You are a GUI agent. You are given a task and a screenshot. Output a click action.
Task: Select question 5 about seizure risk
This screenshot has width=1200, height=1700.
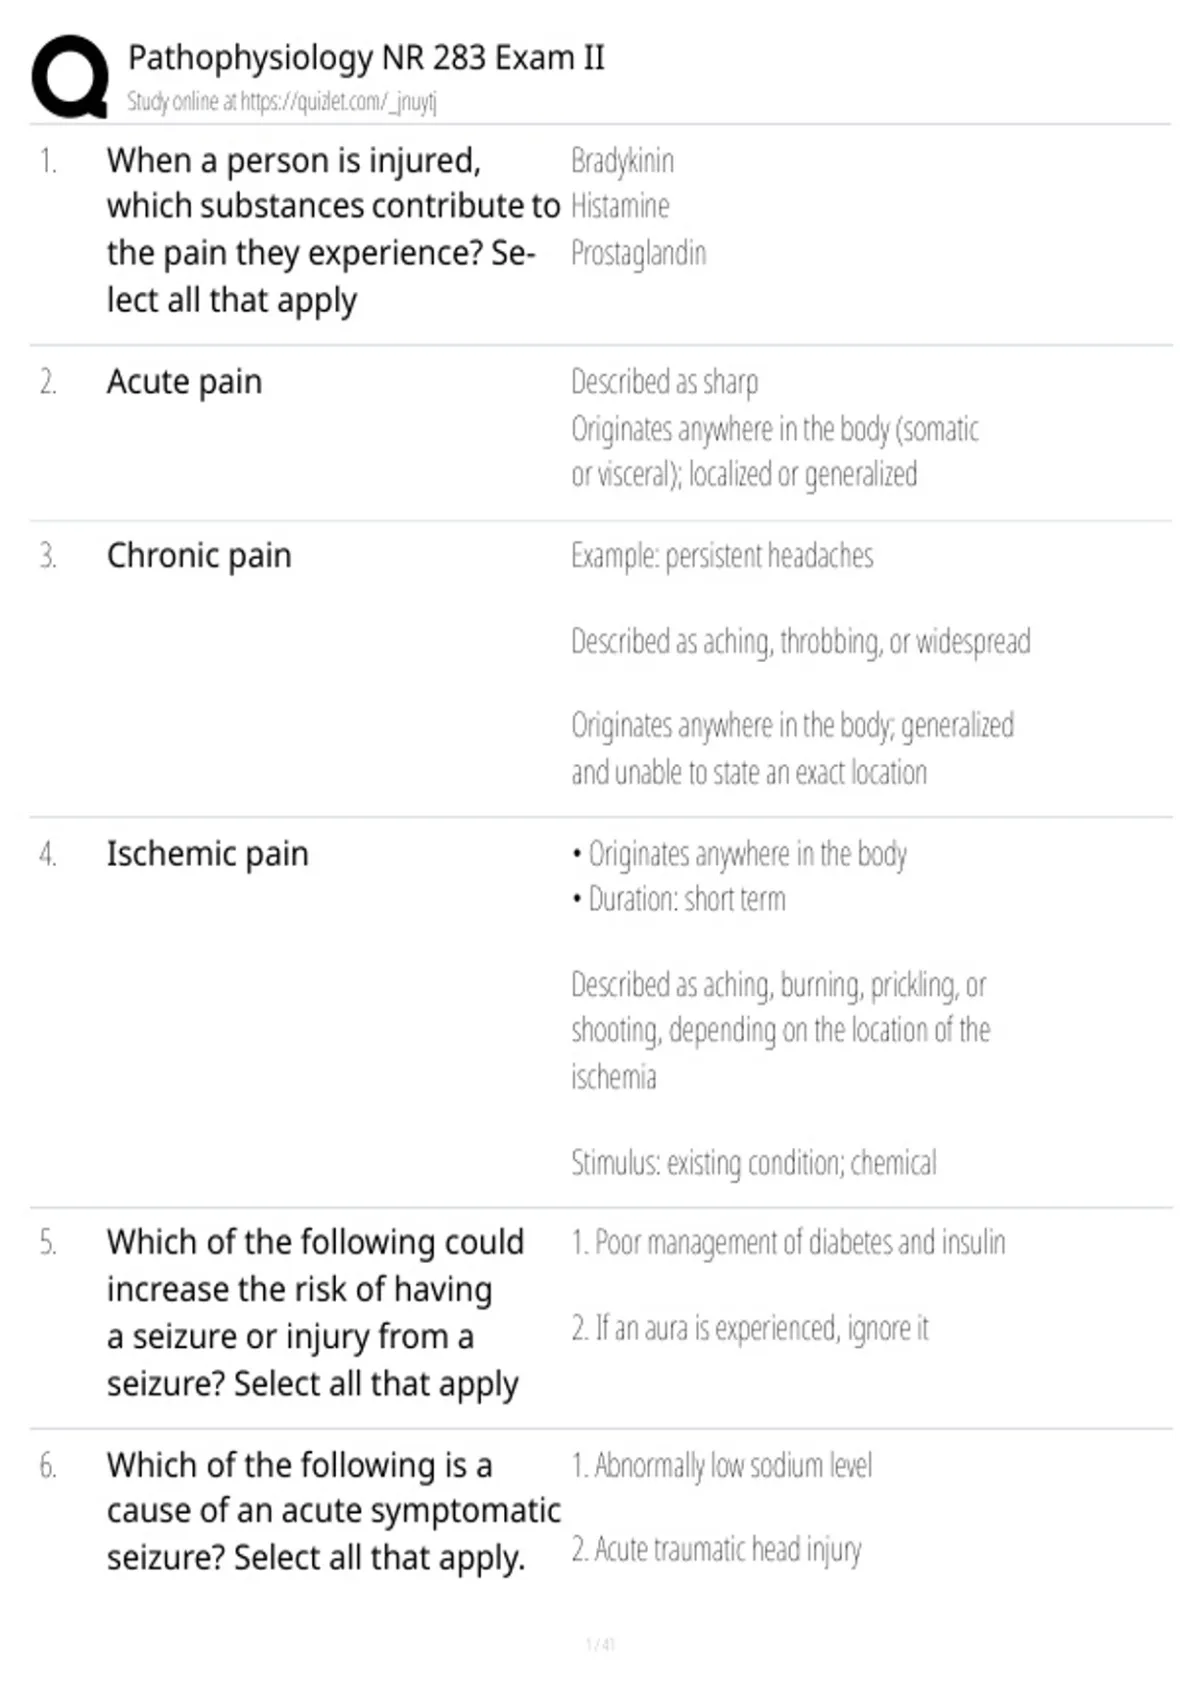click(315, 1313)
